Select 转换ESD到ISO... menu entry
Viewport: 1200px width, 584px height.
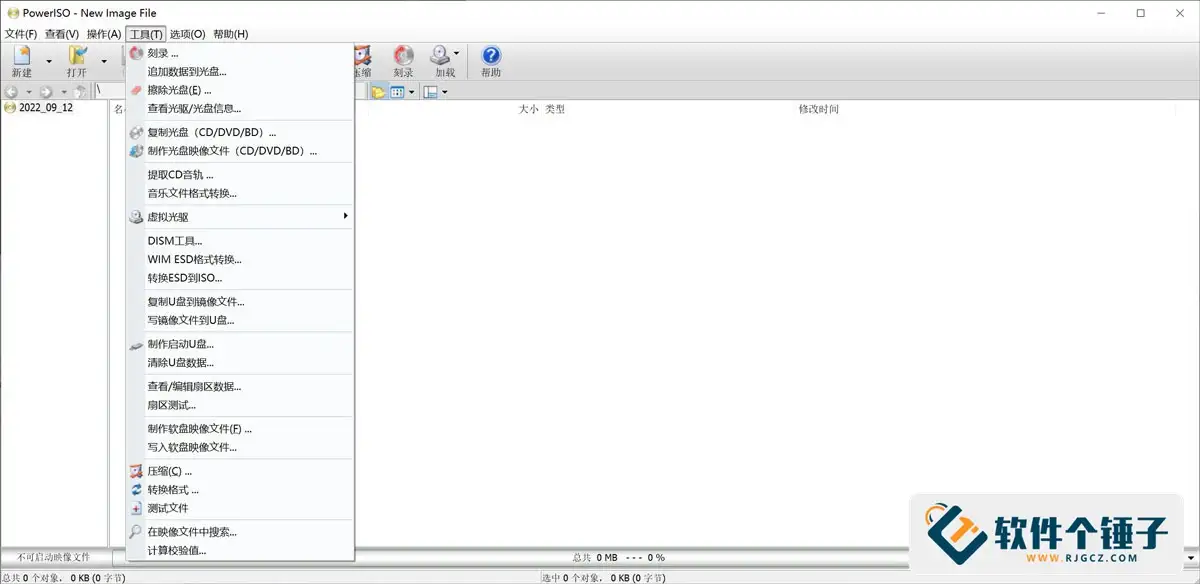pyautogui.click(x=240, y=278)
